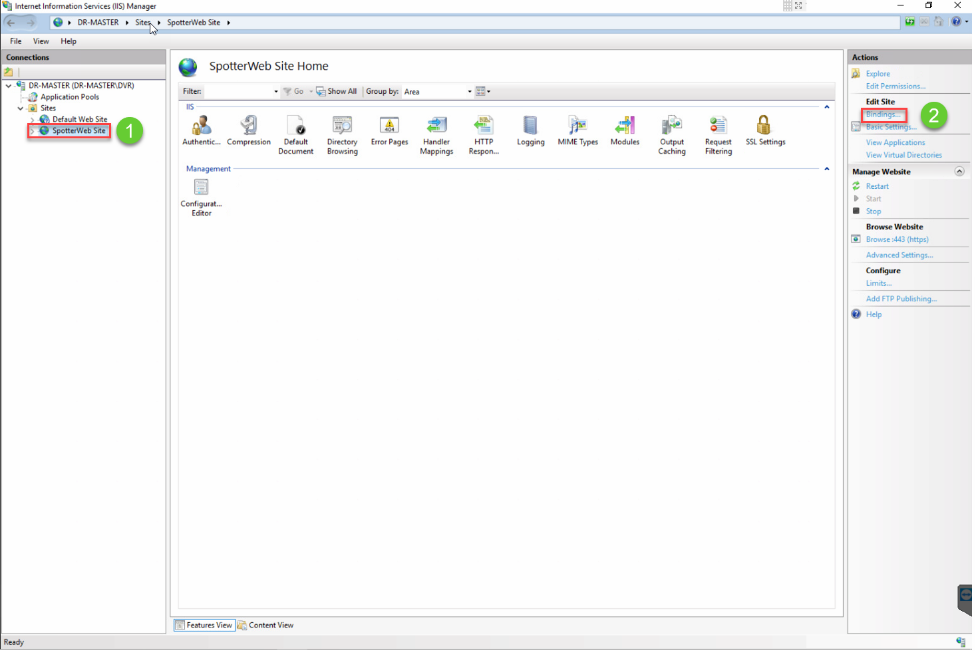Open Handler Mappings
975x651 pixels.
coord(436,131)
